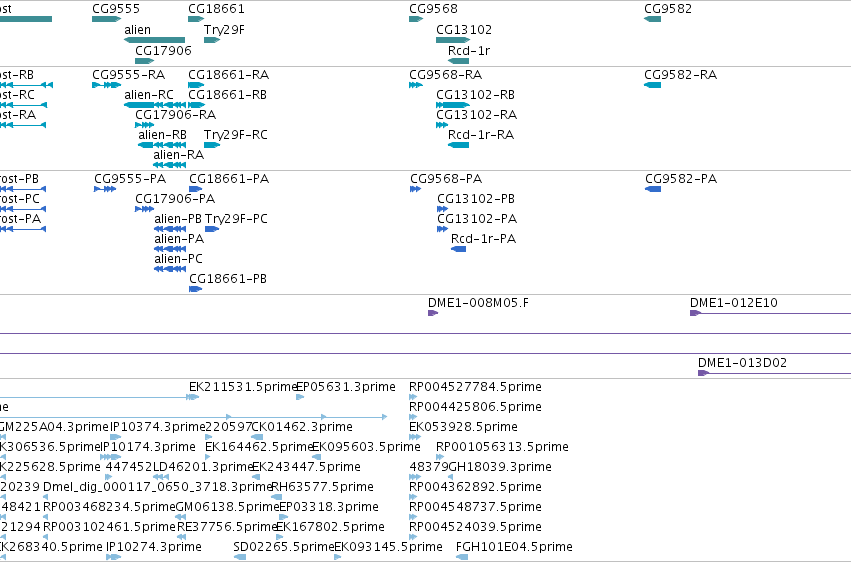Select the CG17906 gene label

click(163, 50)
